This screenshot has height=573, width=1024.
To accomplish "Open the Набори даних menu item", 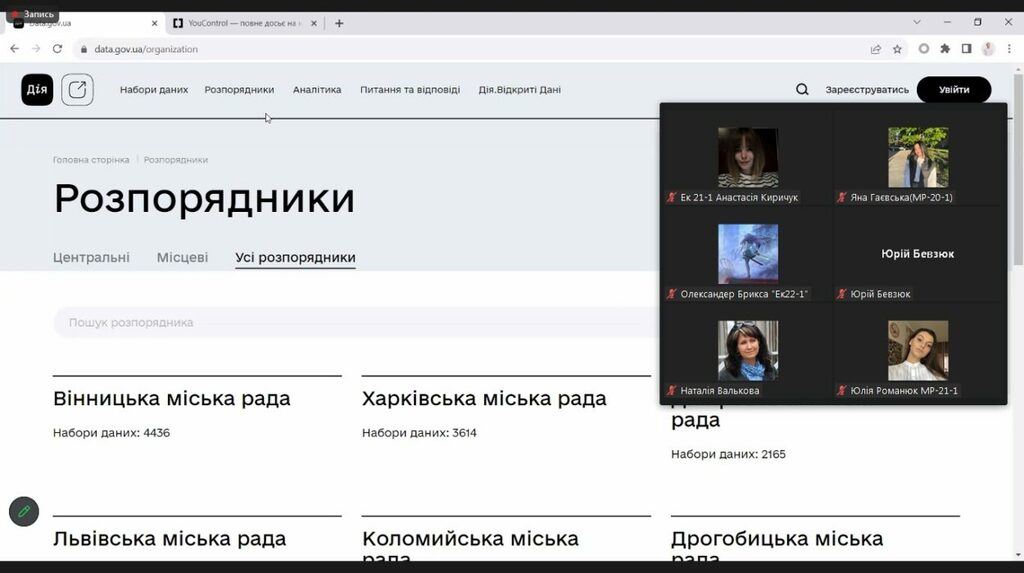I will pyautogui.click(x=154, y=90).
